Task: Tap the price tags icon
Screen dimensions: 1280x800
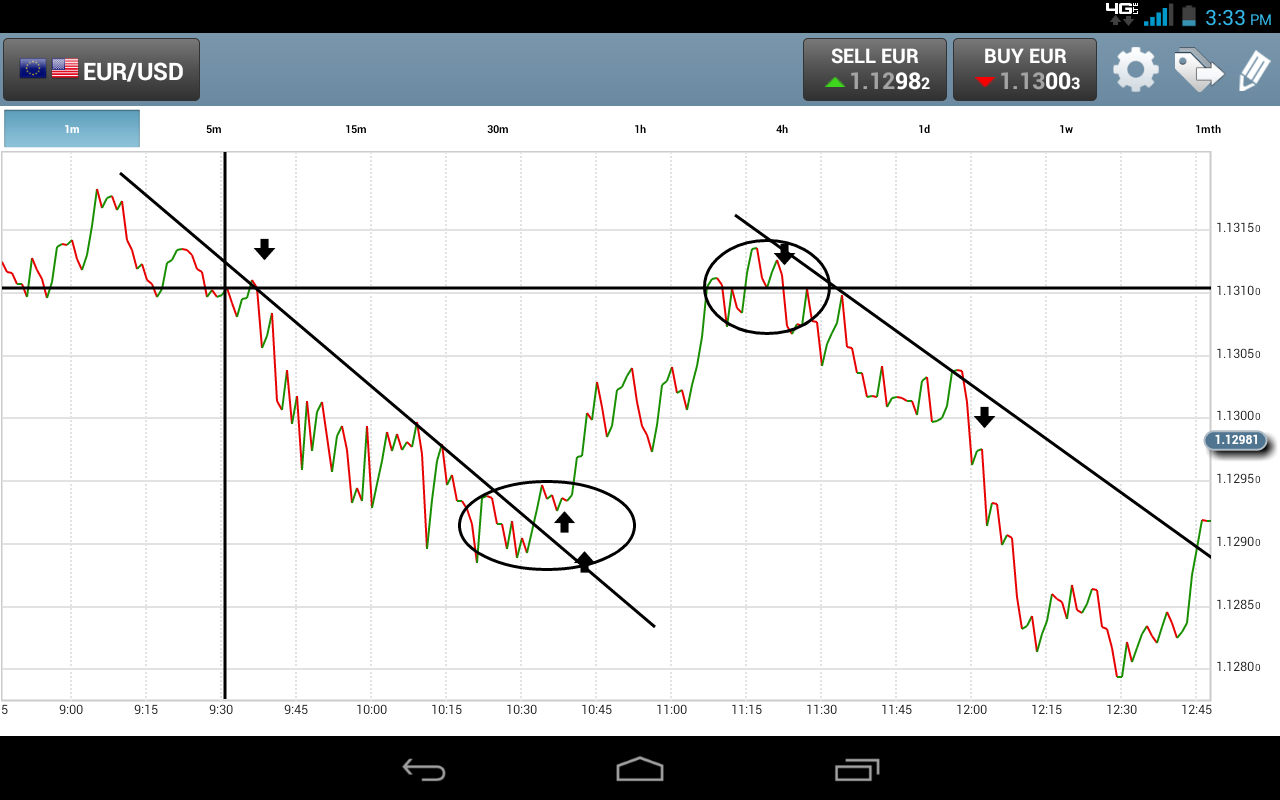Action: (1198, 70)
